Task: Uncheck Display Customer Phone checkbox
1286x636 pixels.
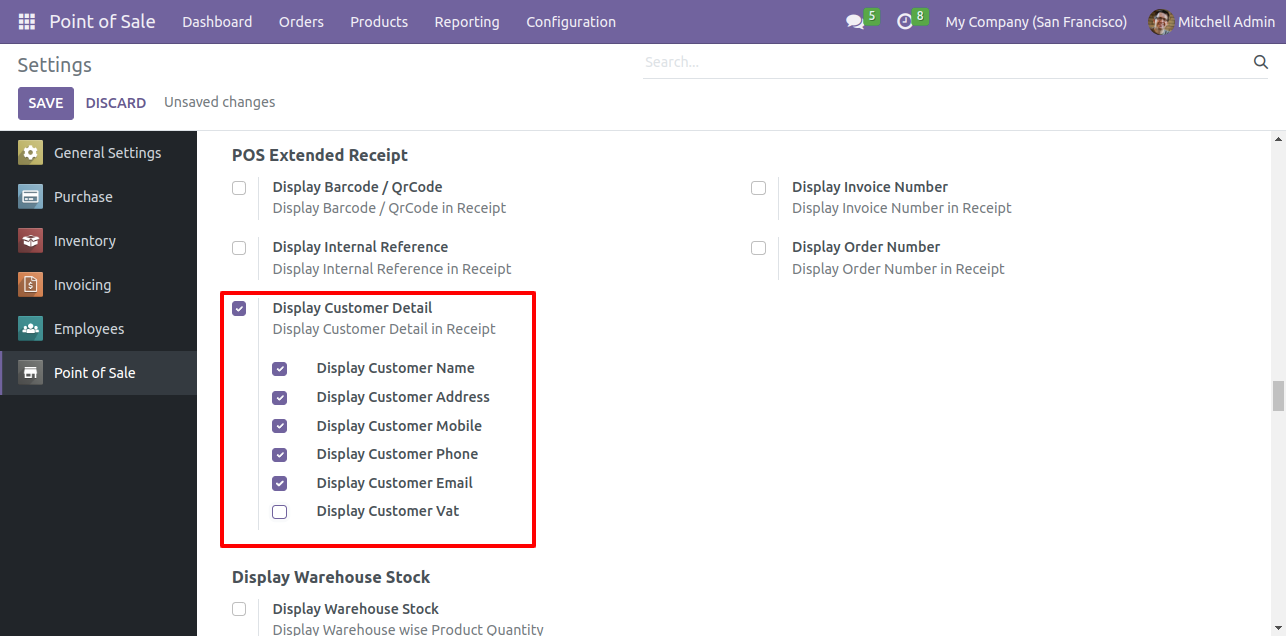Action: click(x=280, y=455)
